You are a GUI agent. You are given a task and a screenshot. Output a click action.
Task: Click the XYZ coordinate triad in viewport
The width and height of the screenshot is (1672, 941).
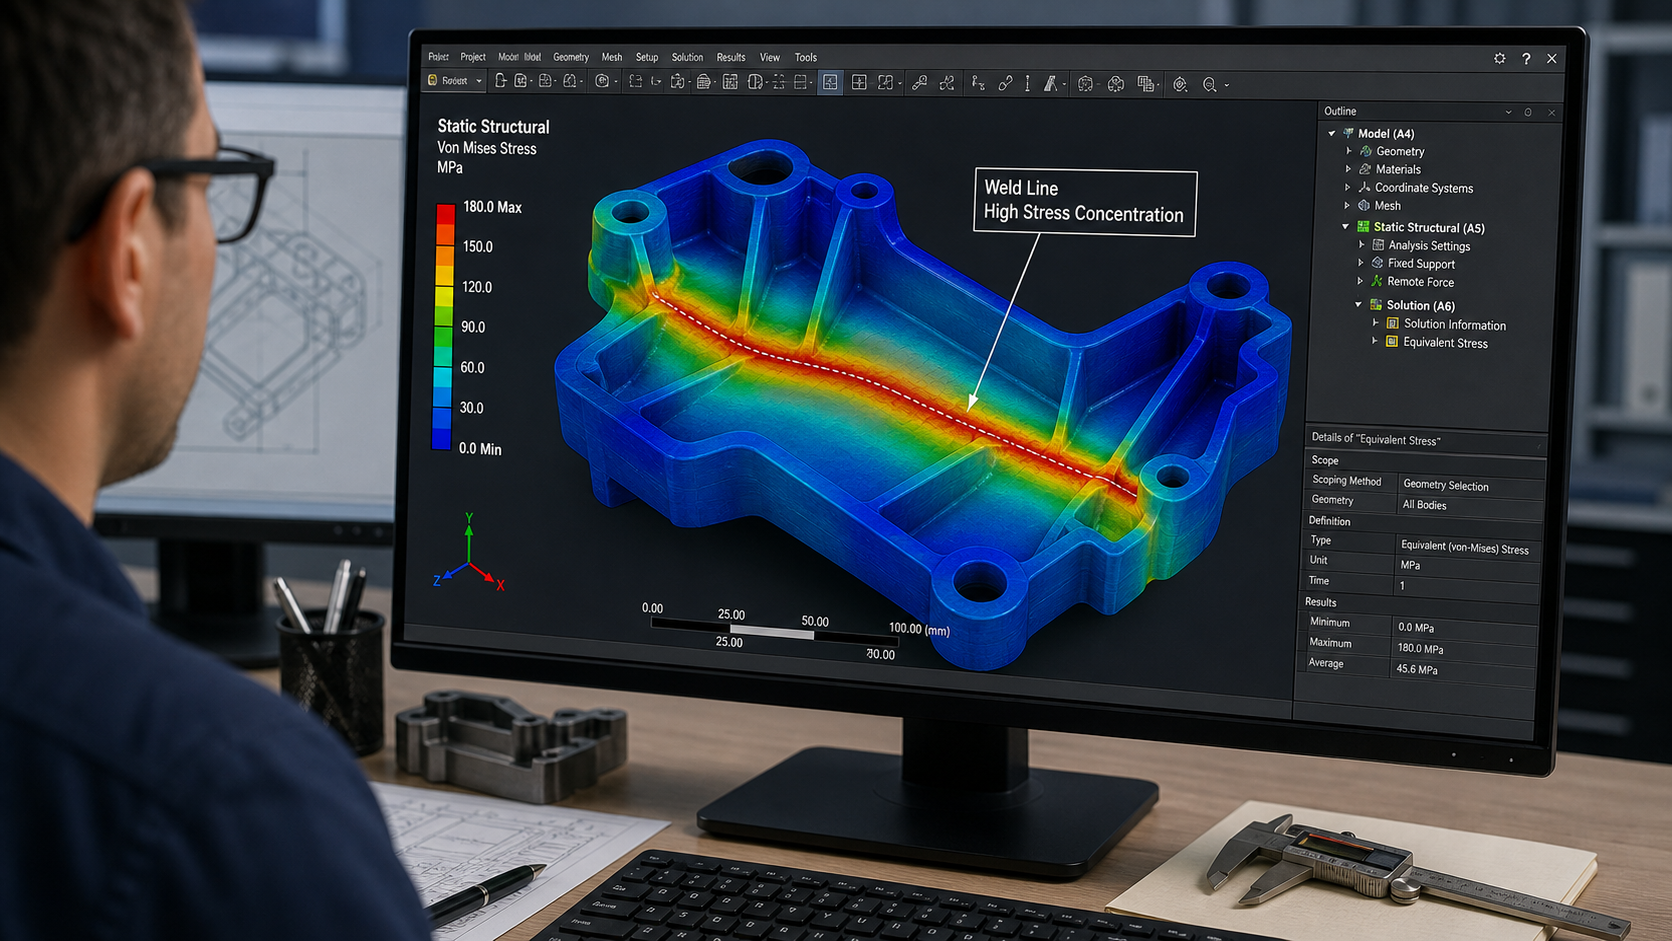(x=469, y=553)
